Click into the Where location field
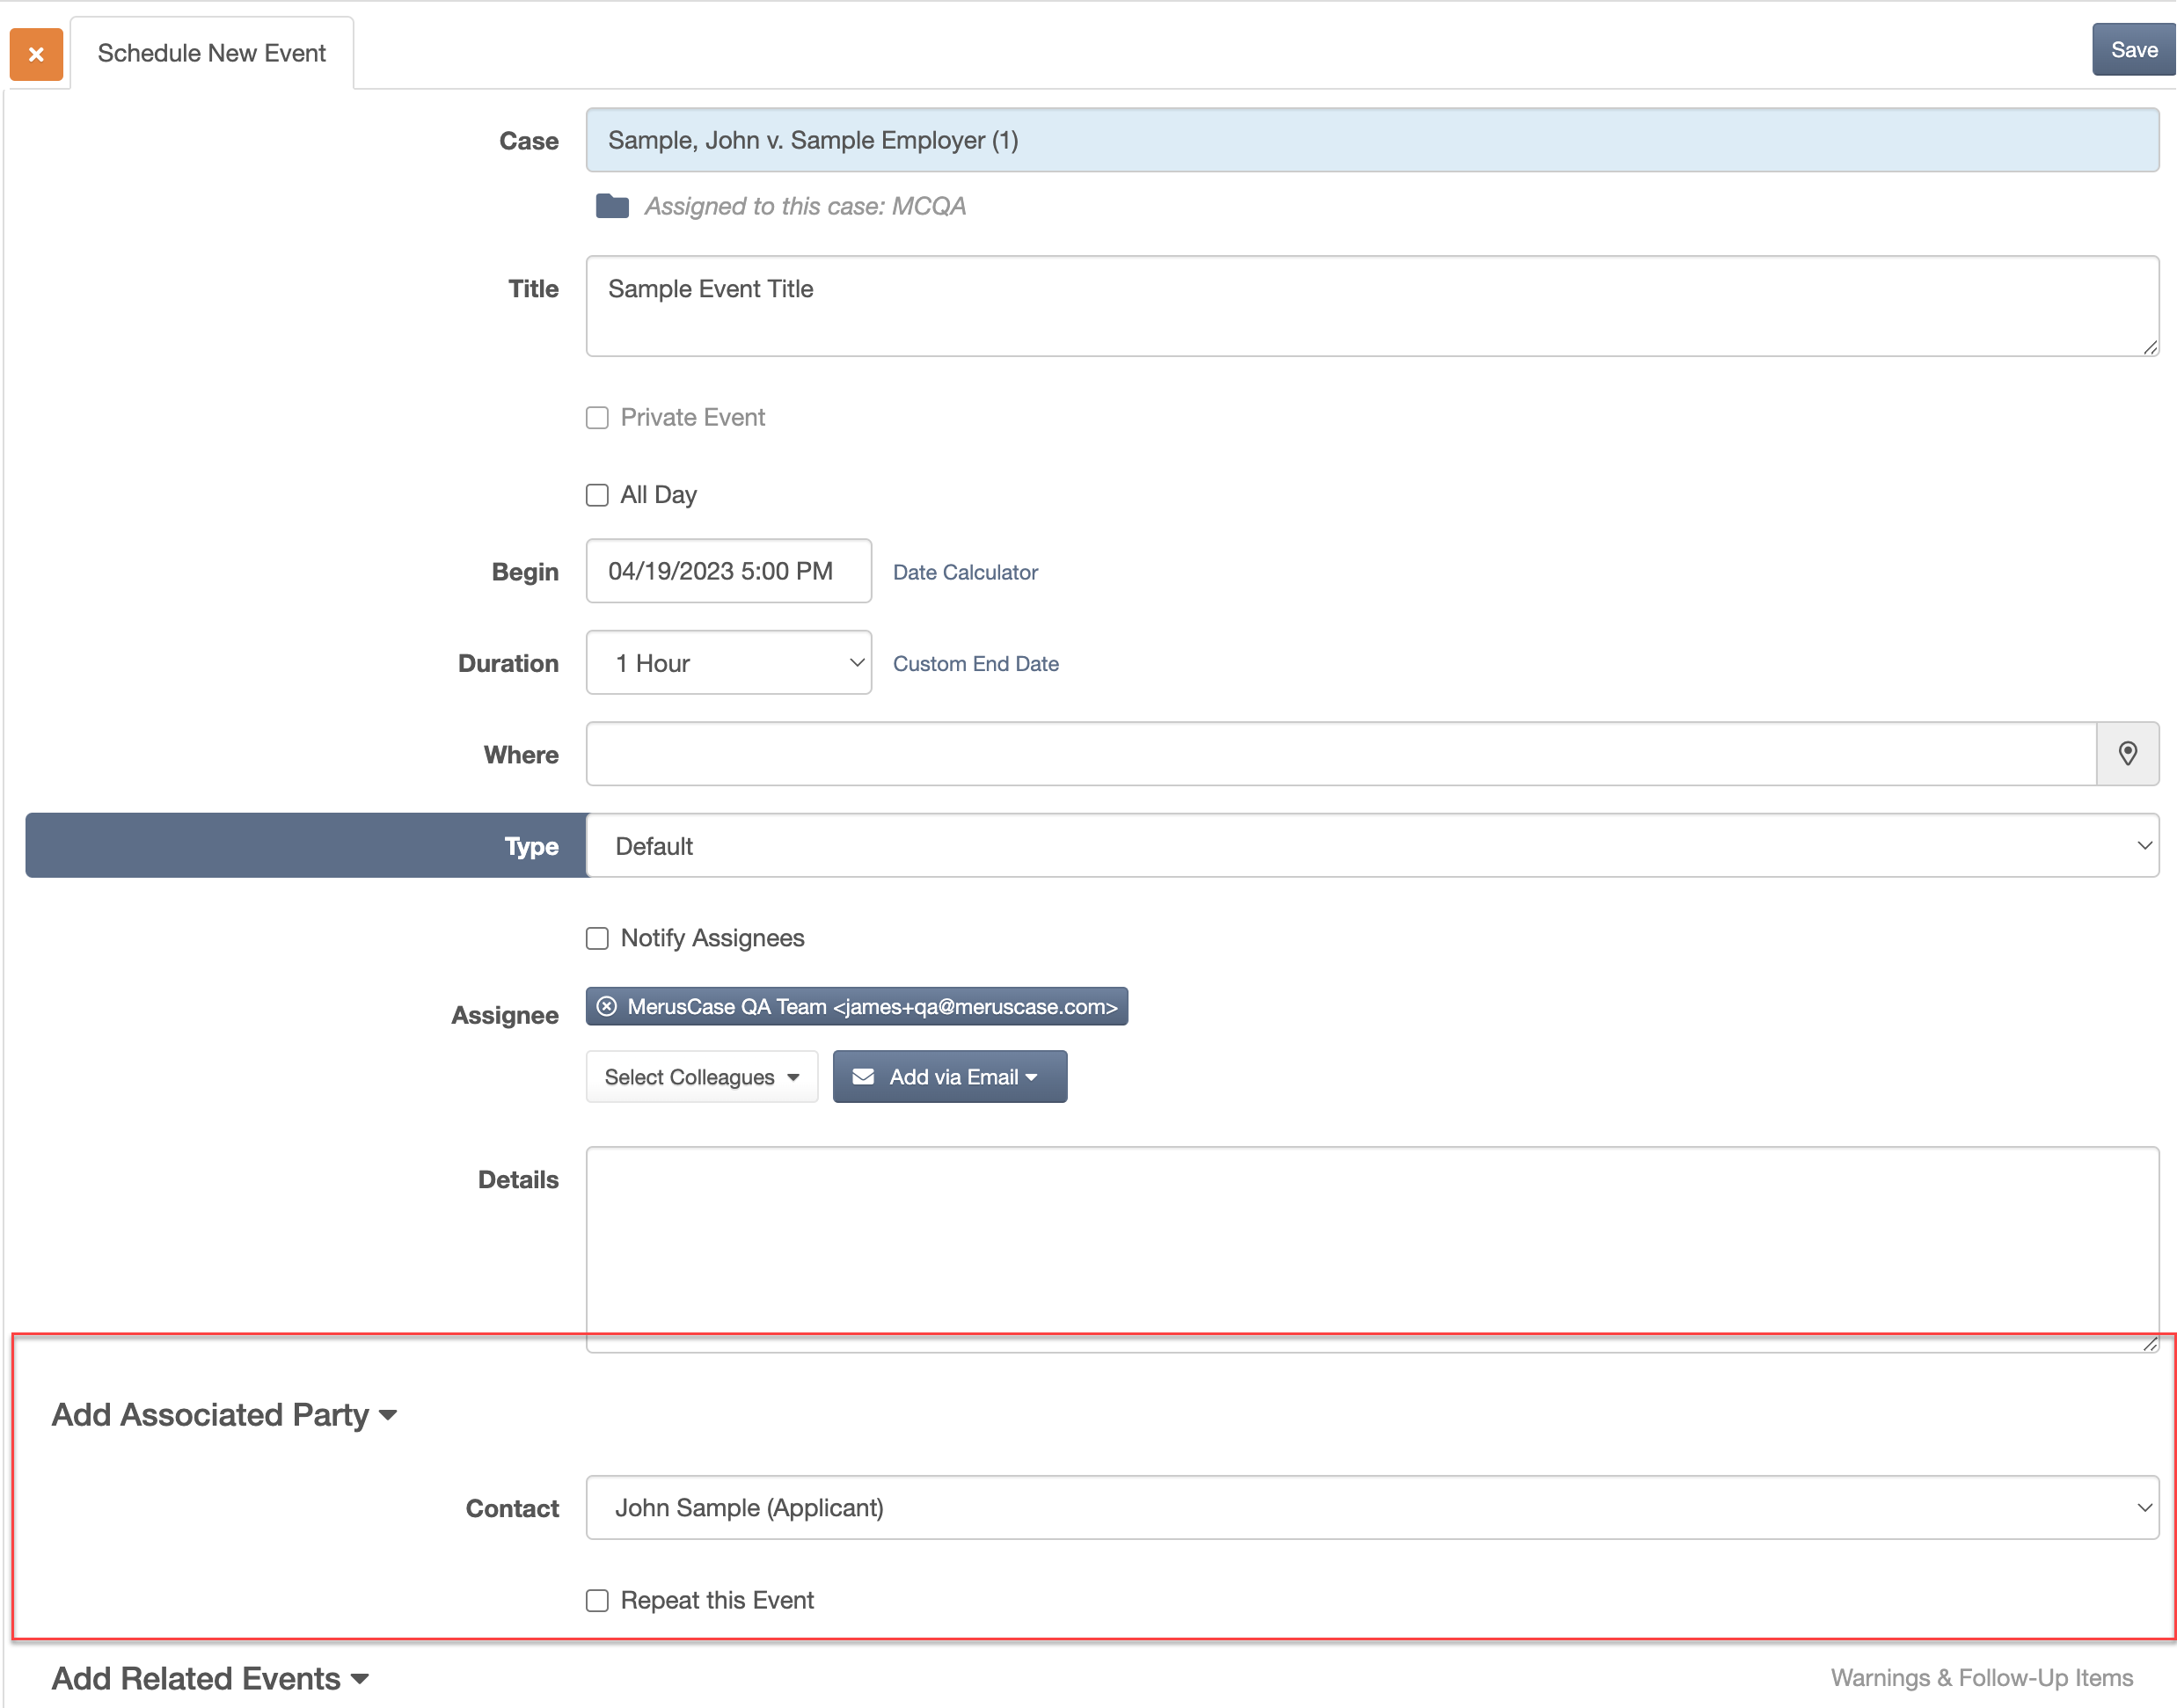2177x1708 pixels. click(x=1341, y=754)
